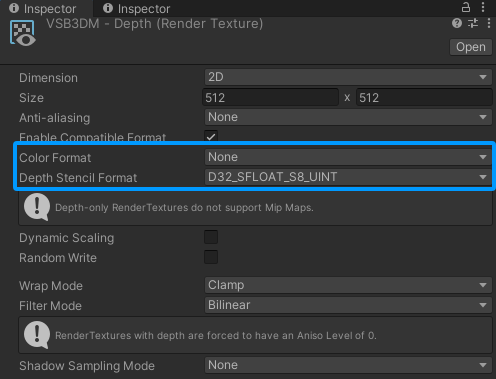
Task: Click the Open button
Action: tap(471, 47)
